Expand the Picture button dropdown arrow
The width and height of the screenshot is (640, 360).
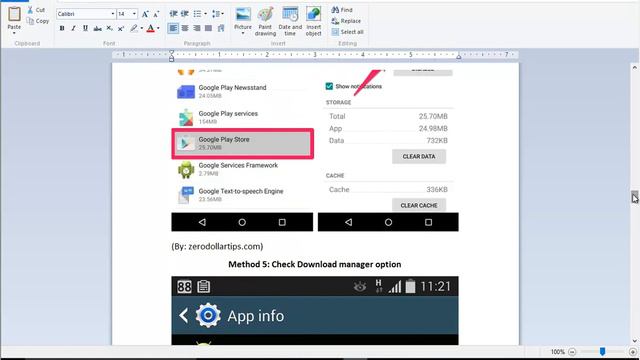click(243, 33)
